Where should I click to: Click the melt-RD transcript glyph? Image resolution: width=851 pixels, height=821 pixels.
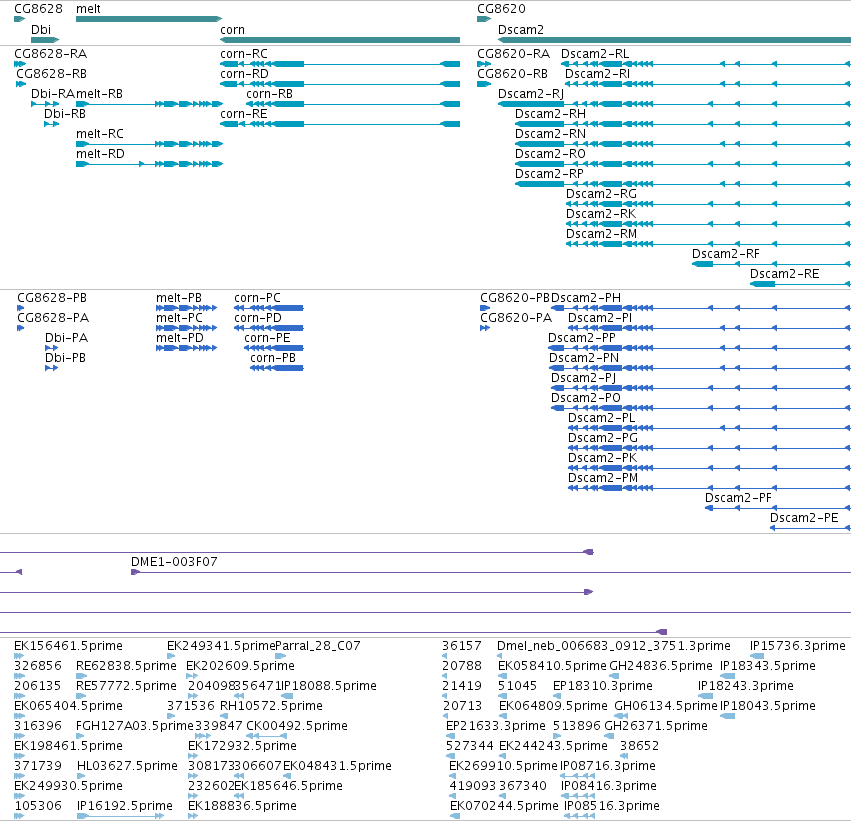[149, 164]
